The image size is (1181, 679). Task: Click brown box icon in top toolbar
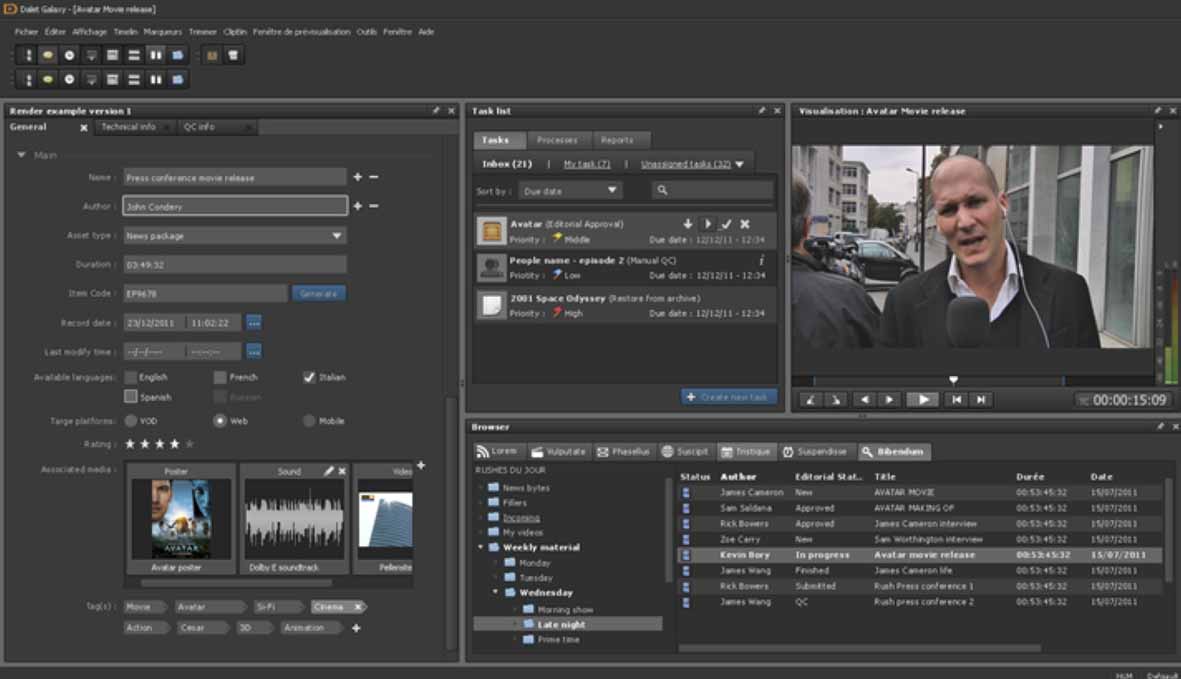(x=212, y=55)
